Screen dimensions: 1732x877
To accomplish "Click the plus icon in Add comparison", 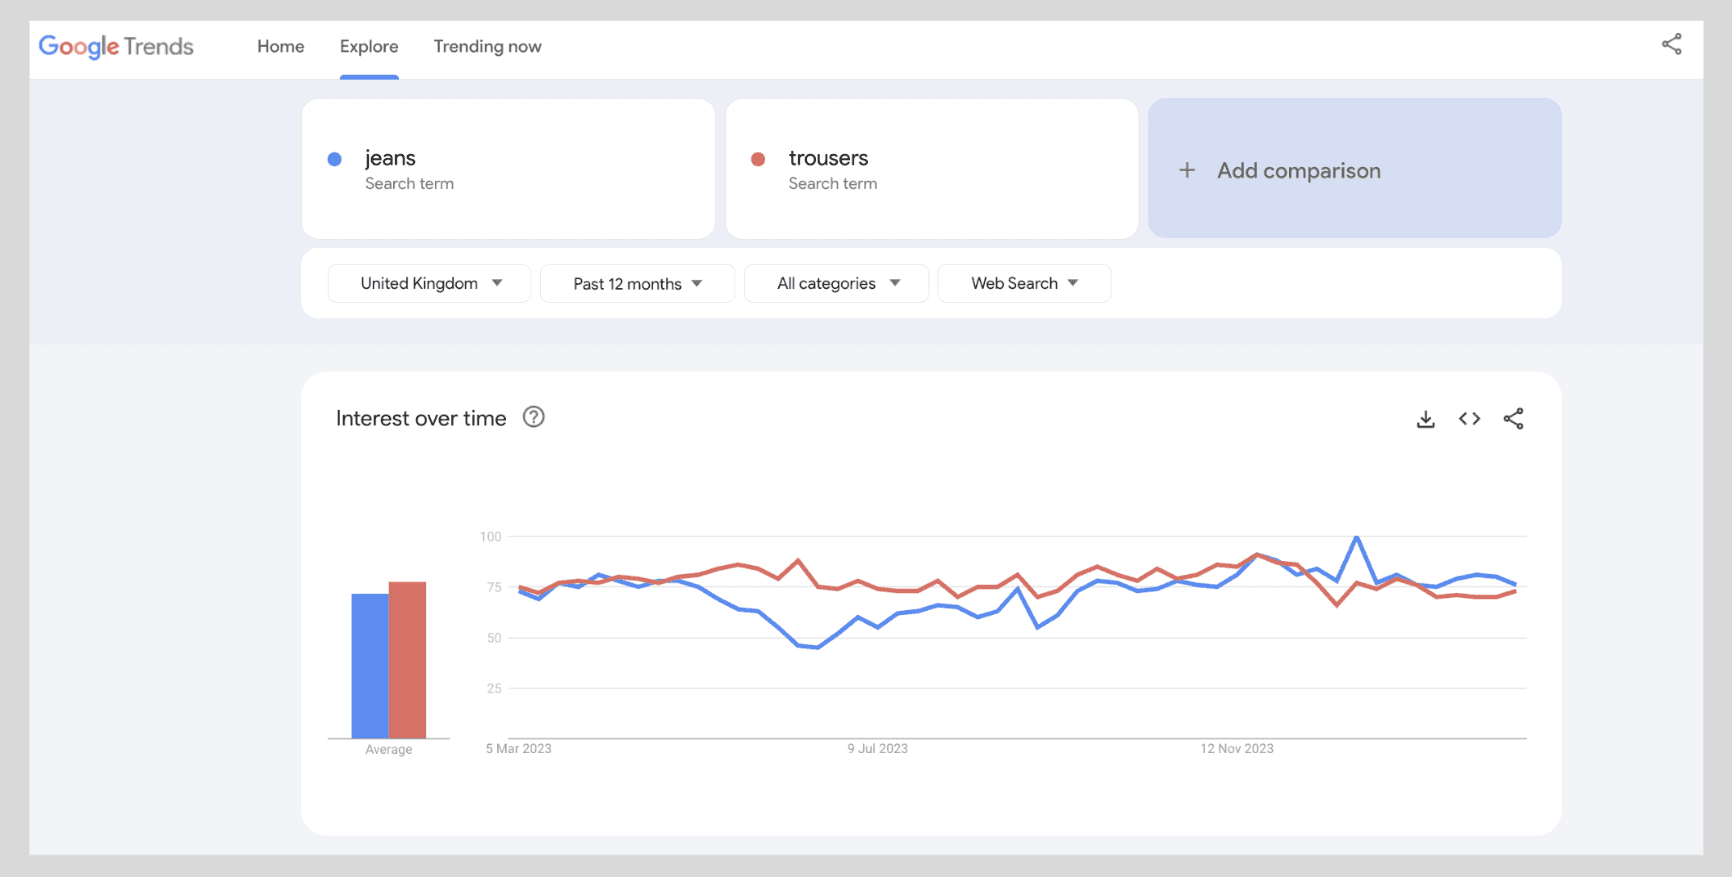I will [1187, 170].
